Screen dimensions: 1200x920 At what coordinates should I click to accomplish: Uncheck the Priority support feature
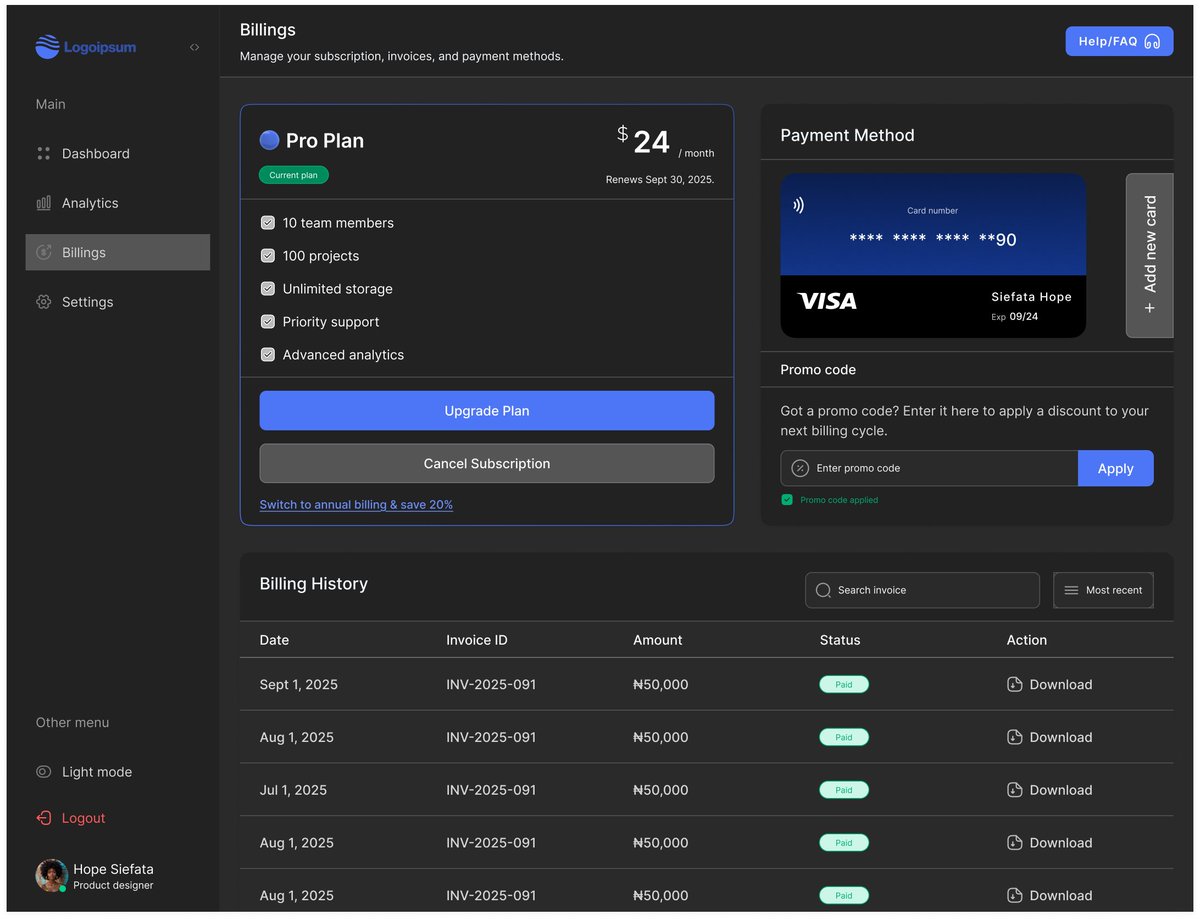coord(267,321)
